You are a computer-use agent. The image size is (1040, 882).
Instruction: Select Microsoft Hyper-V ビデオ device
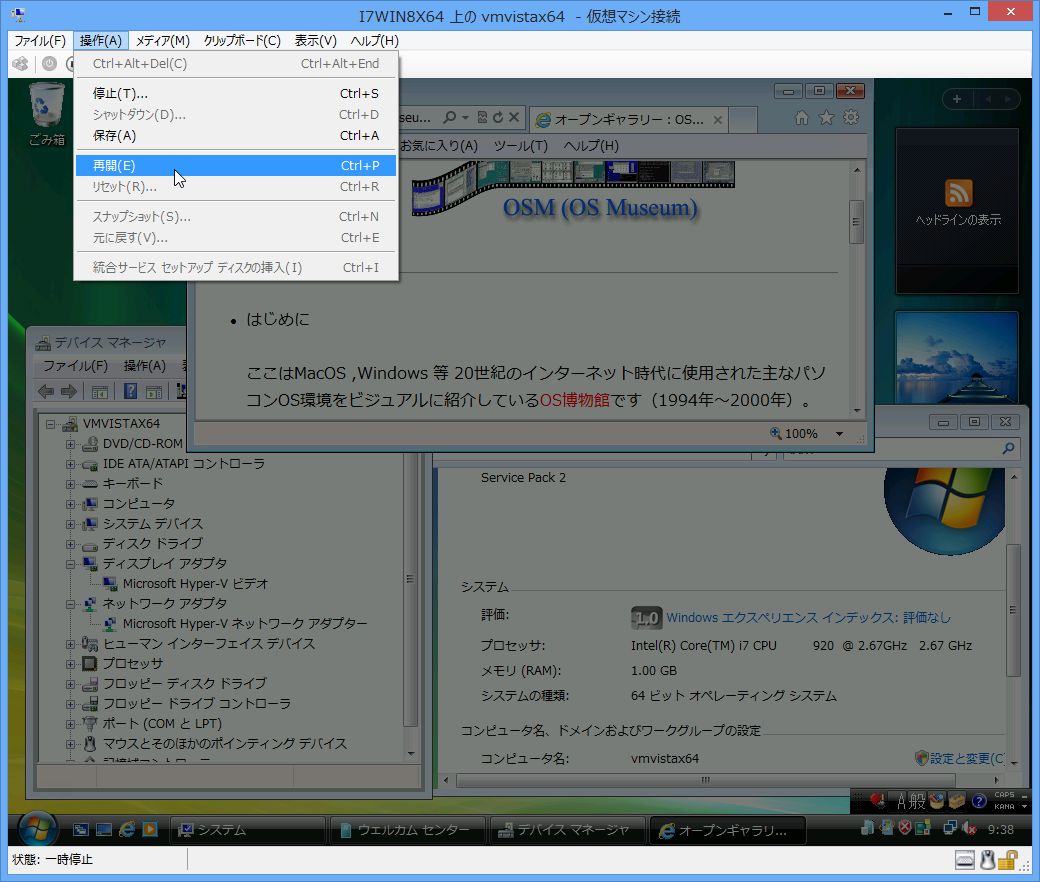tap(195, 584)
